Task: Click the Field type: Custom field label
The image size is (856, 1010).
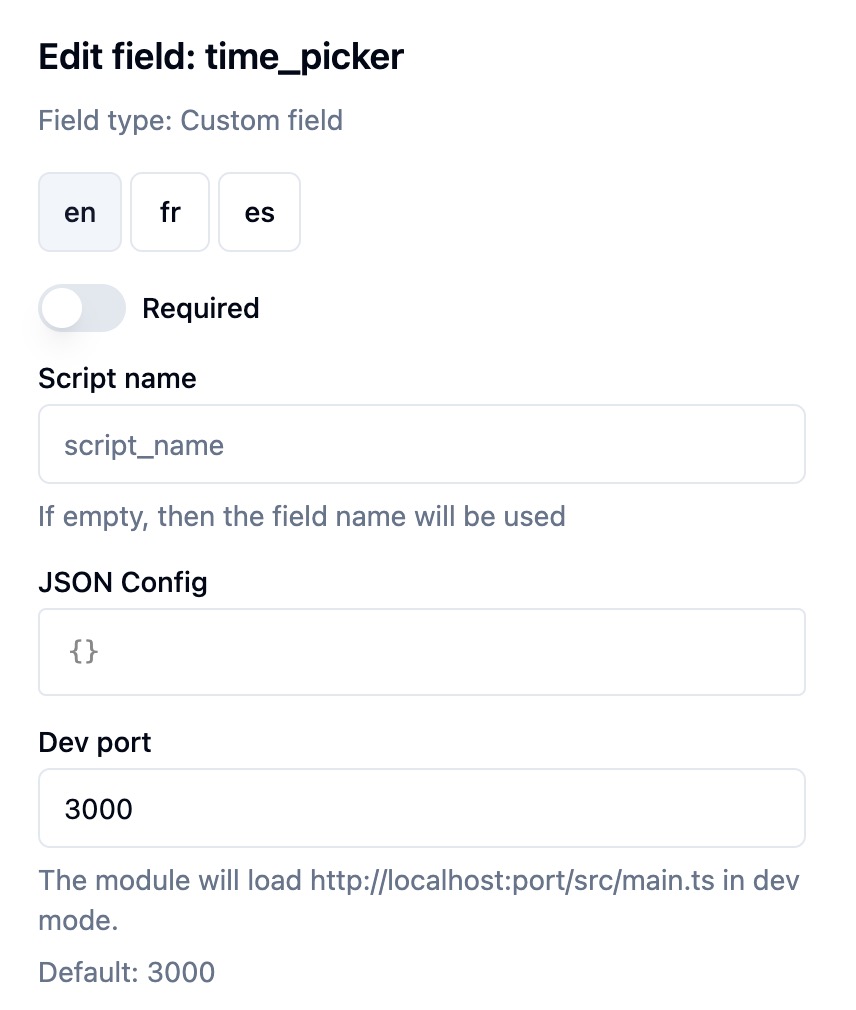Action: coord(190,120)
